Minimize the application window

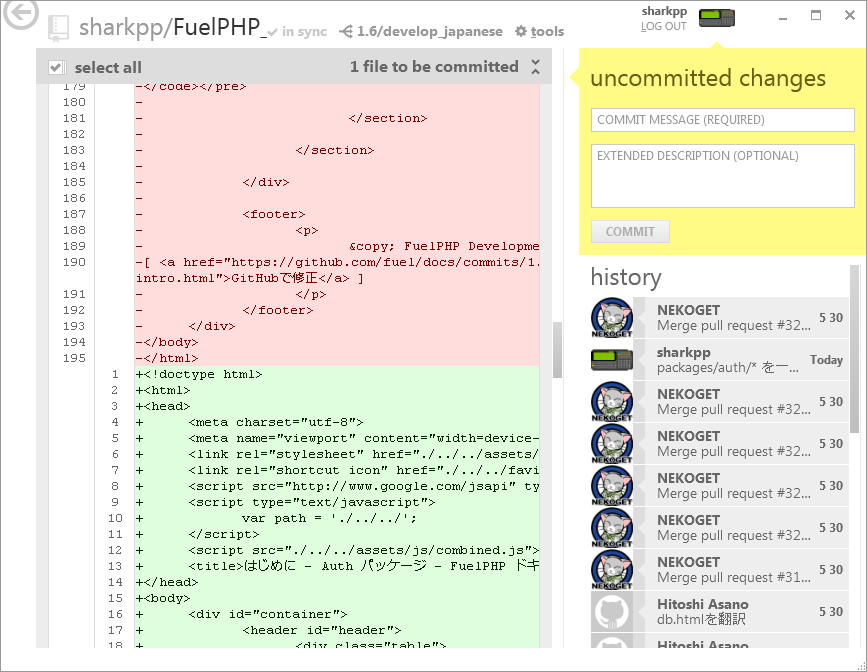[782, 19]
